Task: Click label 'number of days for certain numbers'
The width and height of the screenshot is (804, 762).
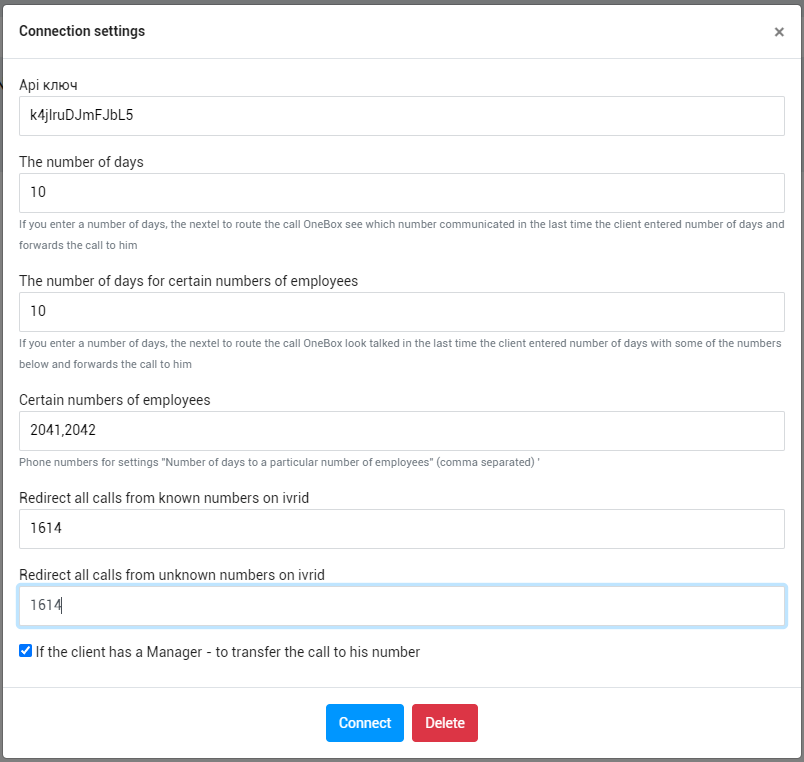Action: point(188,281)
